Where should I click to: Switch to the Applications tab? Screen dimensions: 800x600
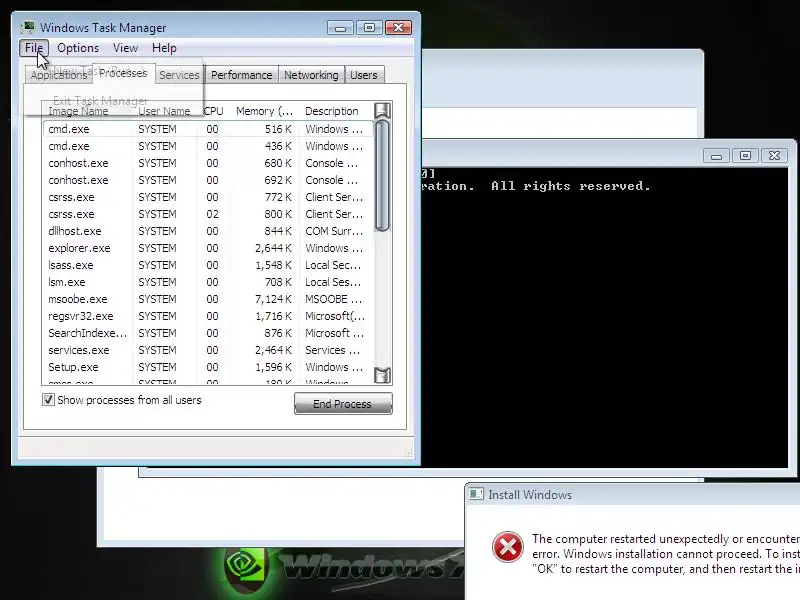click(59, 75)
